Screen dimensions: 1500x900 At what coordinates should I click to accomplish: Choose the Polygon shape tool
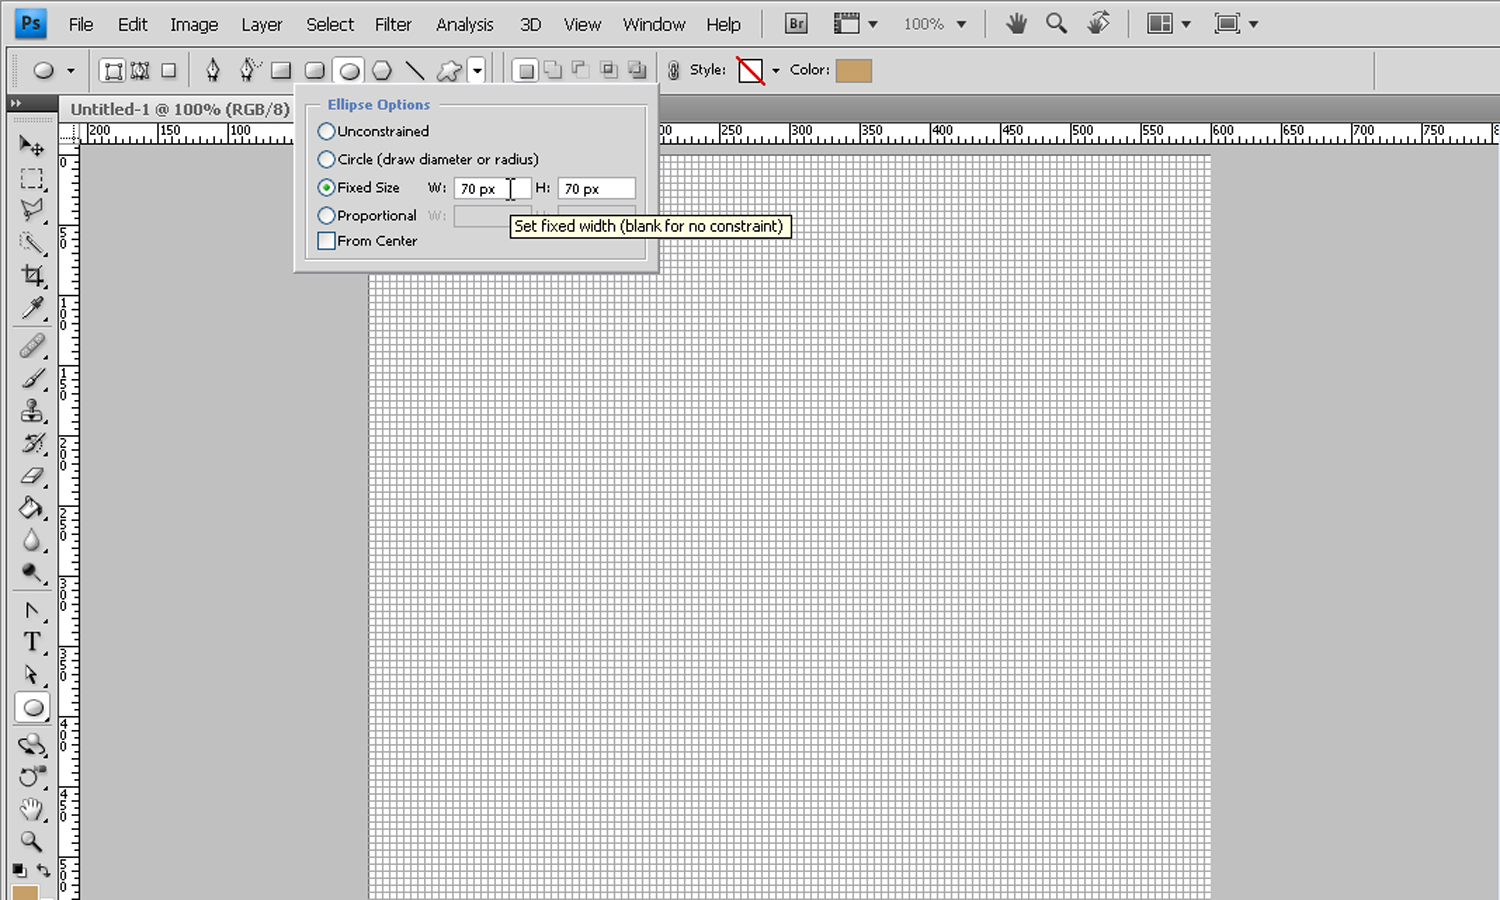pyautogui.click(x=382, y=70)
